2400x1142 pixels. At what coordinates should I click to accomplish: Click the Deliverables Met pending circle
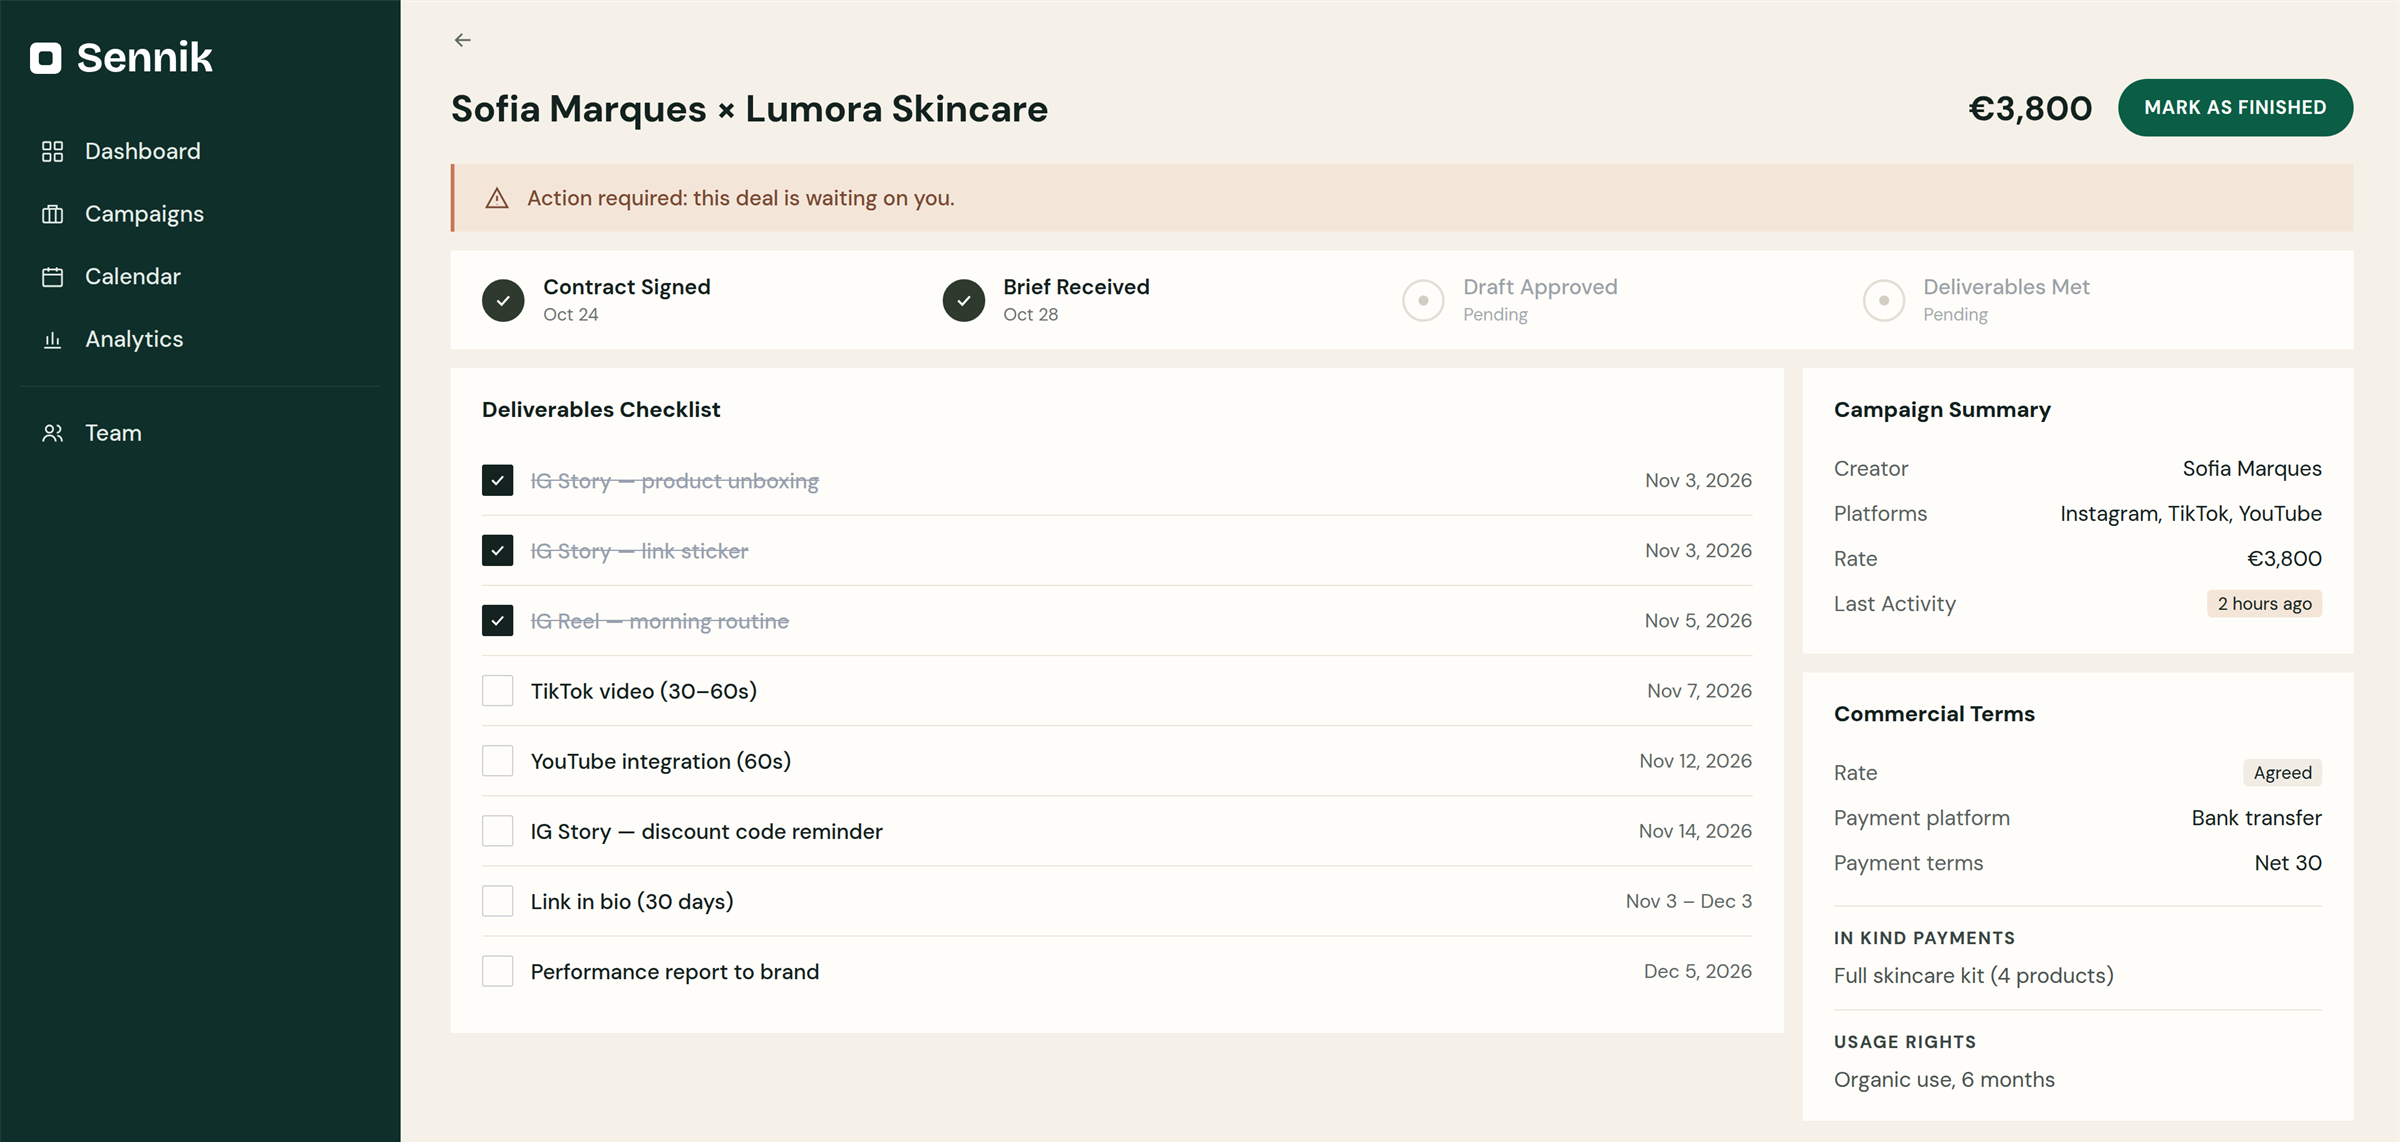coord(1884,300)
